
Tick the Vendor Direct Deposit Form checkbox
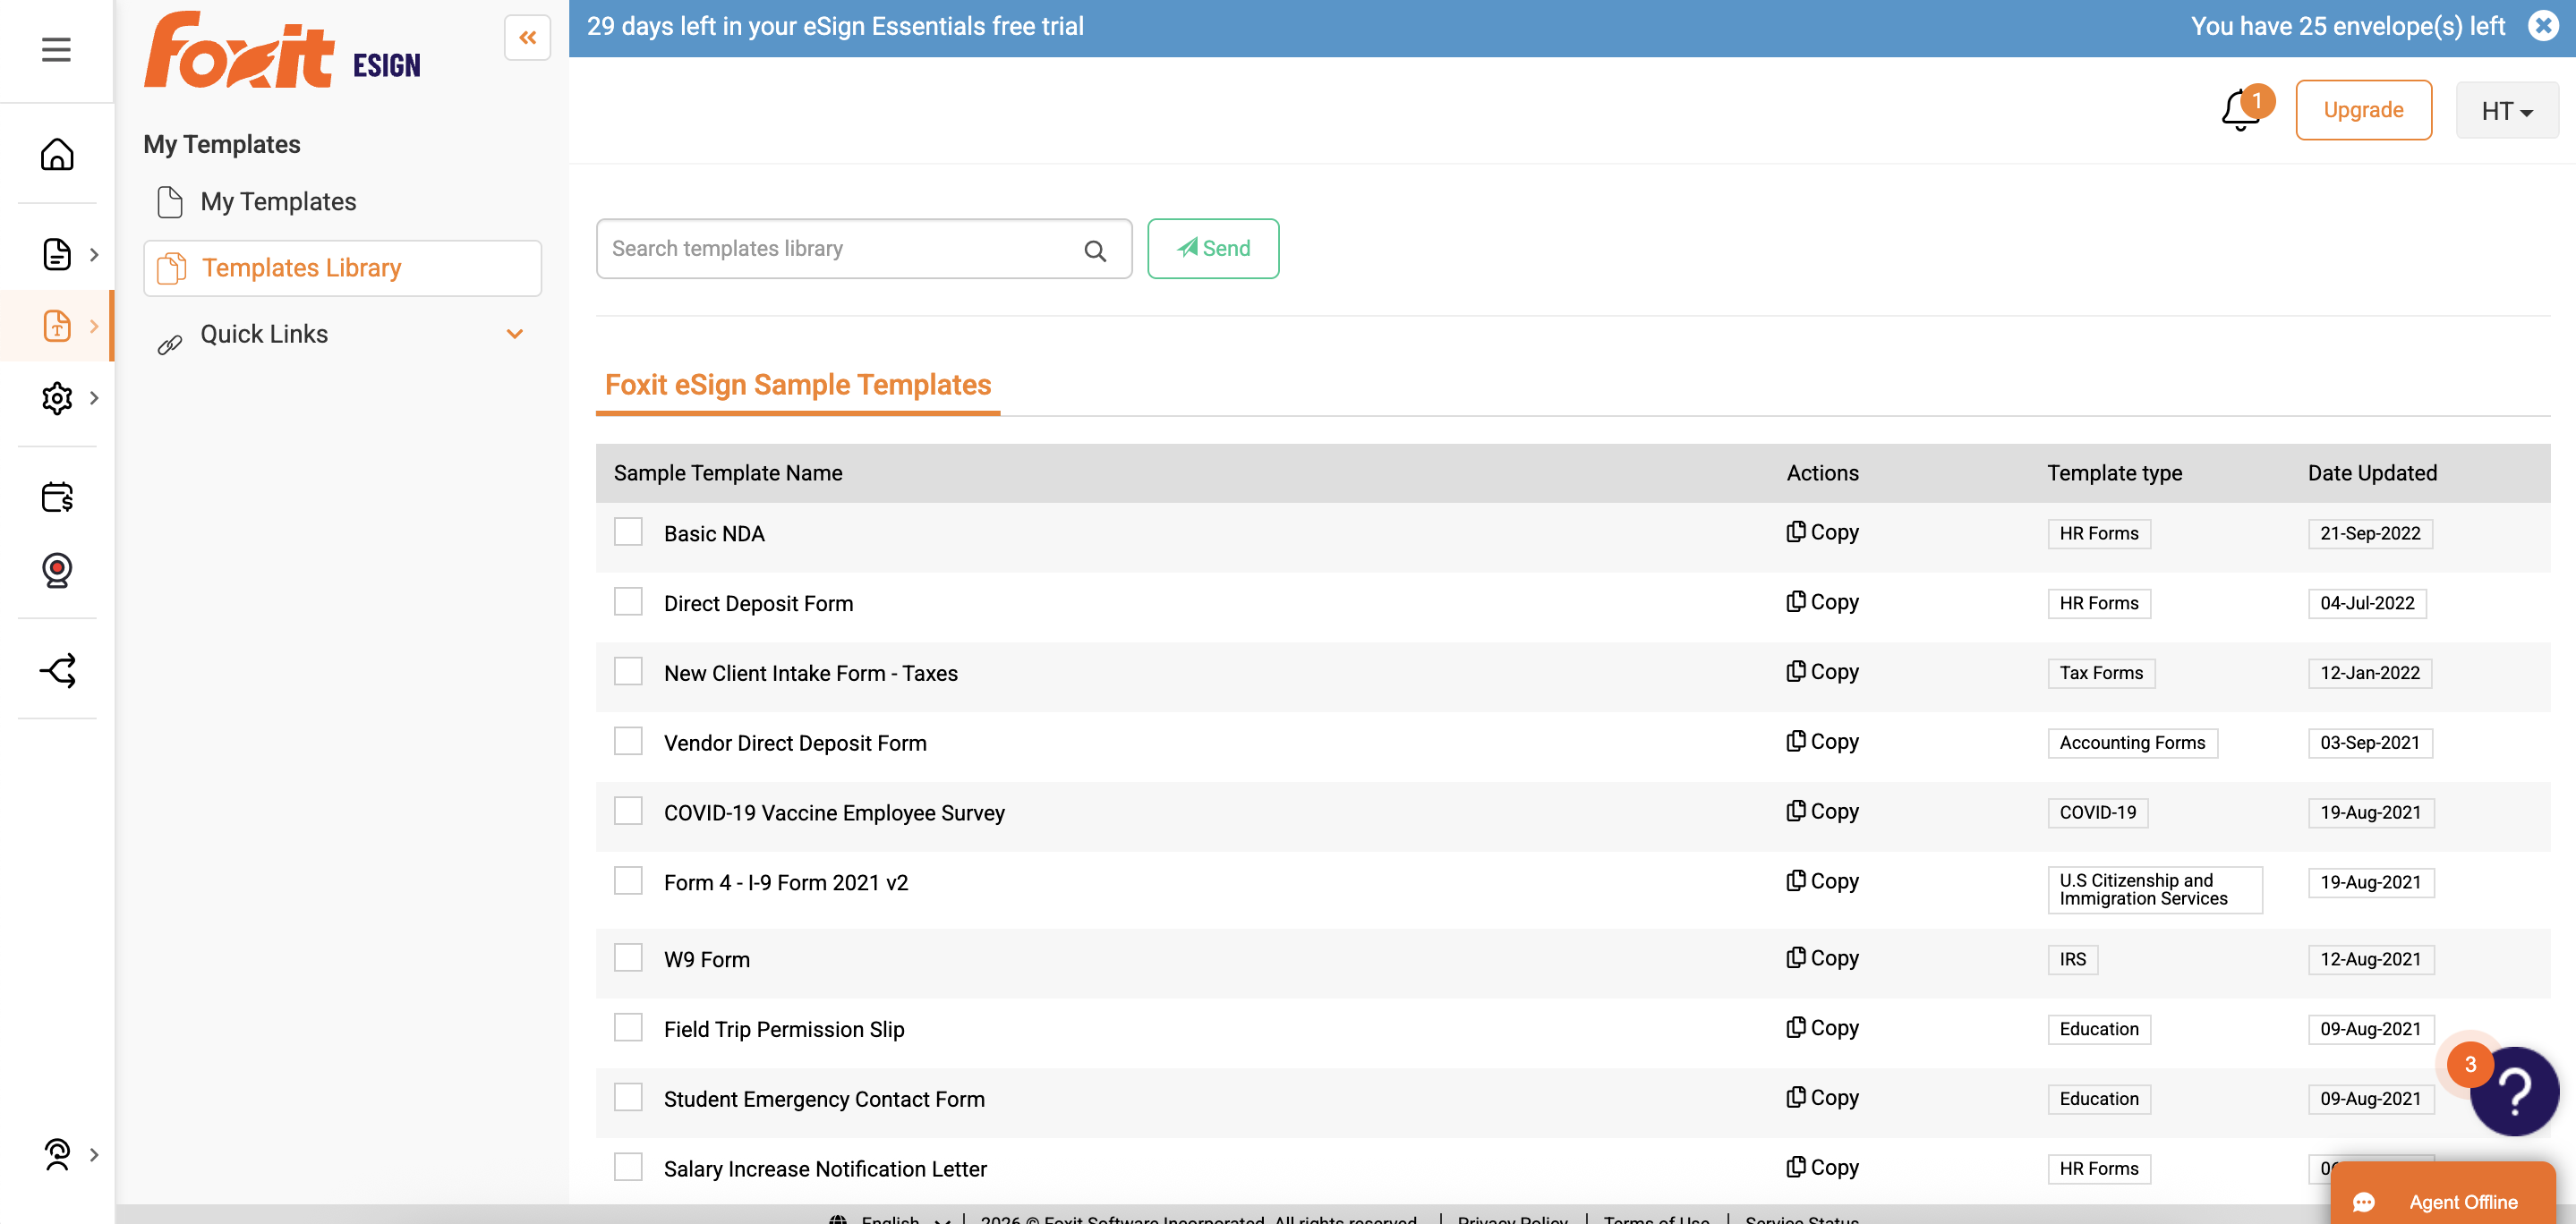628,742
